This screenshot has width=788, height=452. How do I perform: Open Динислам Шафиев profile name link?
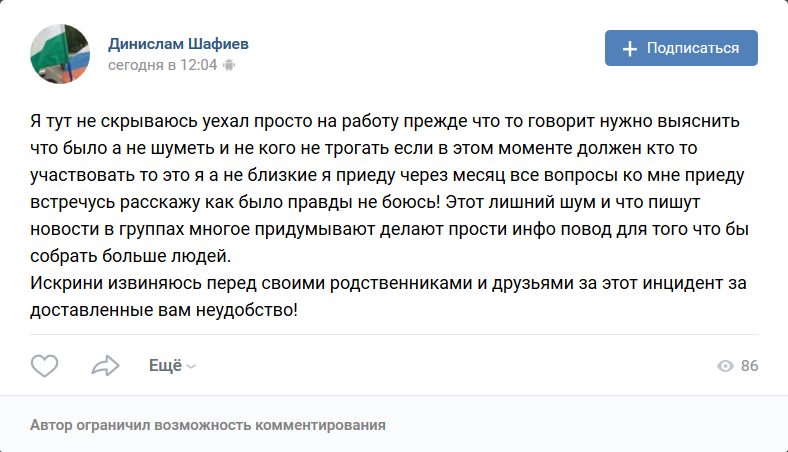pos(178,44)
